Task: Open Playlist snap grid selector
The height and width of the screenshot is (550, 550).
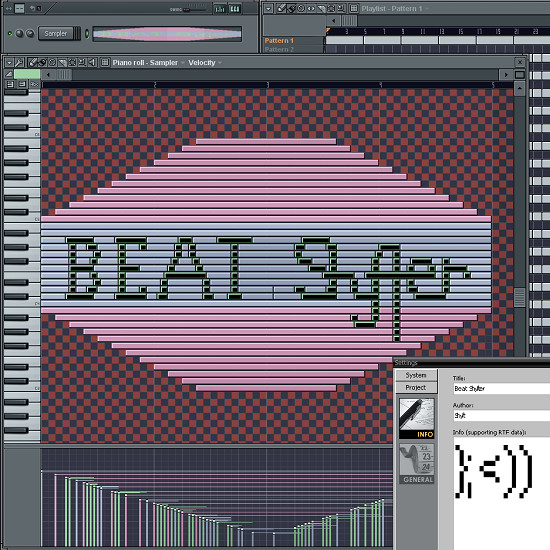Action: coord(354,8)
